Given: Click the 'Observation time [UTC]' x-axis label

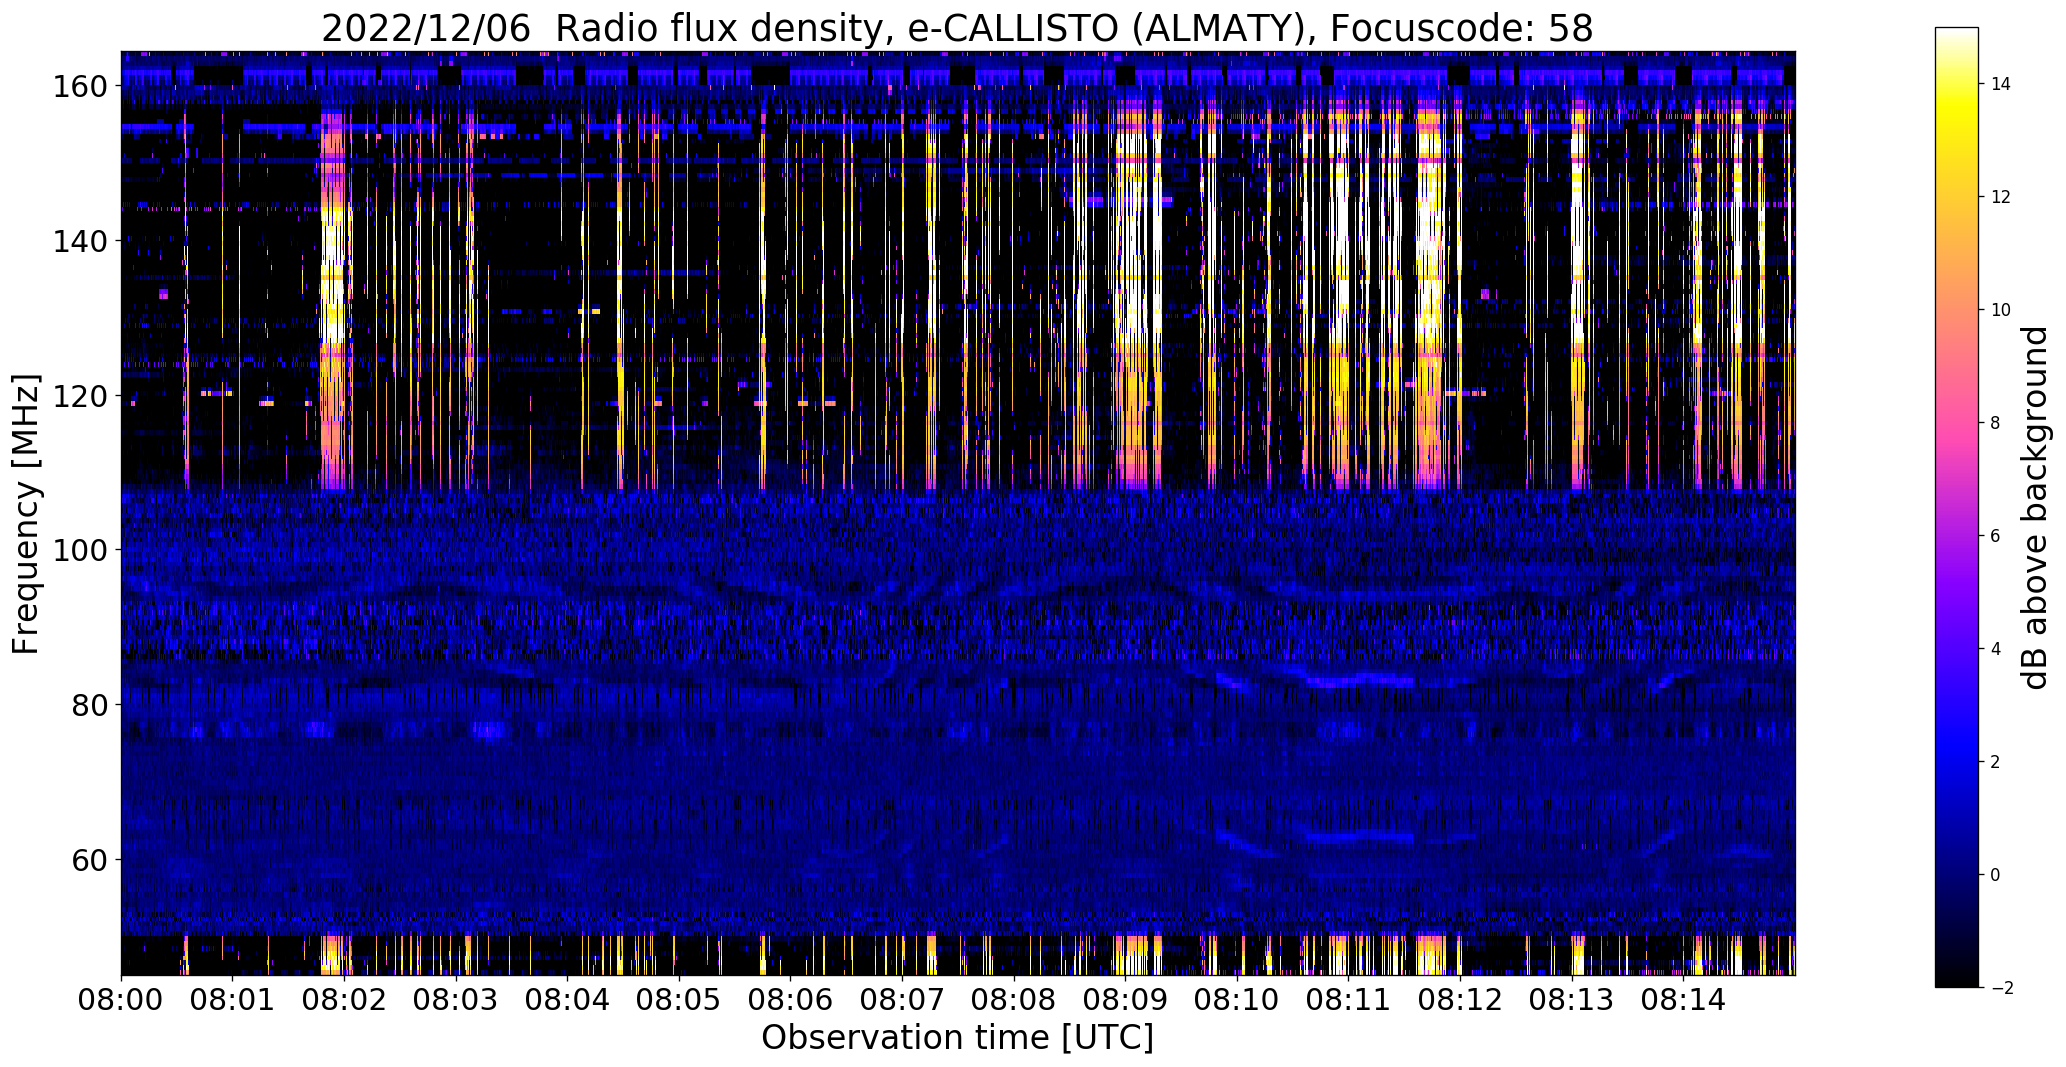Looking at the screenshot, I should pos(957,1037).
